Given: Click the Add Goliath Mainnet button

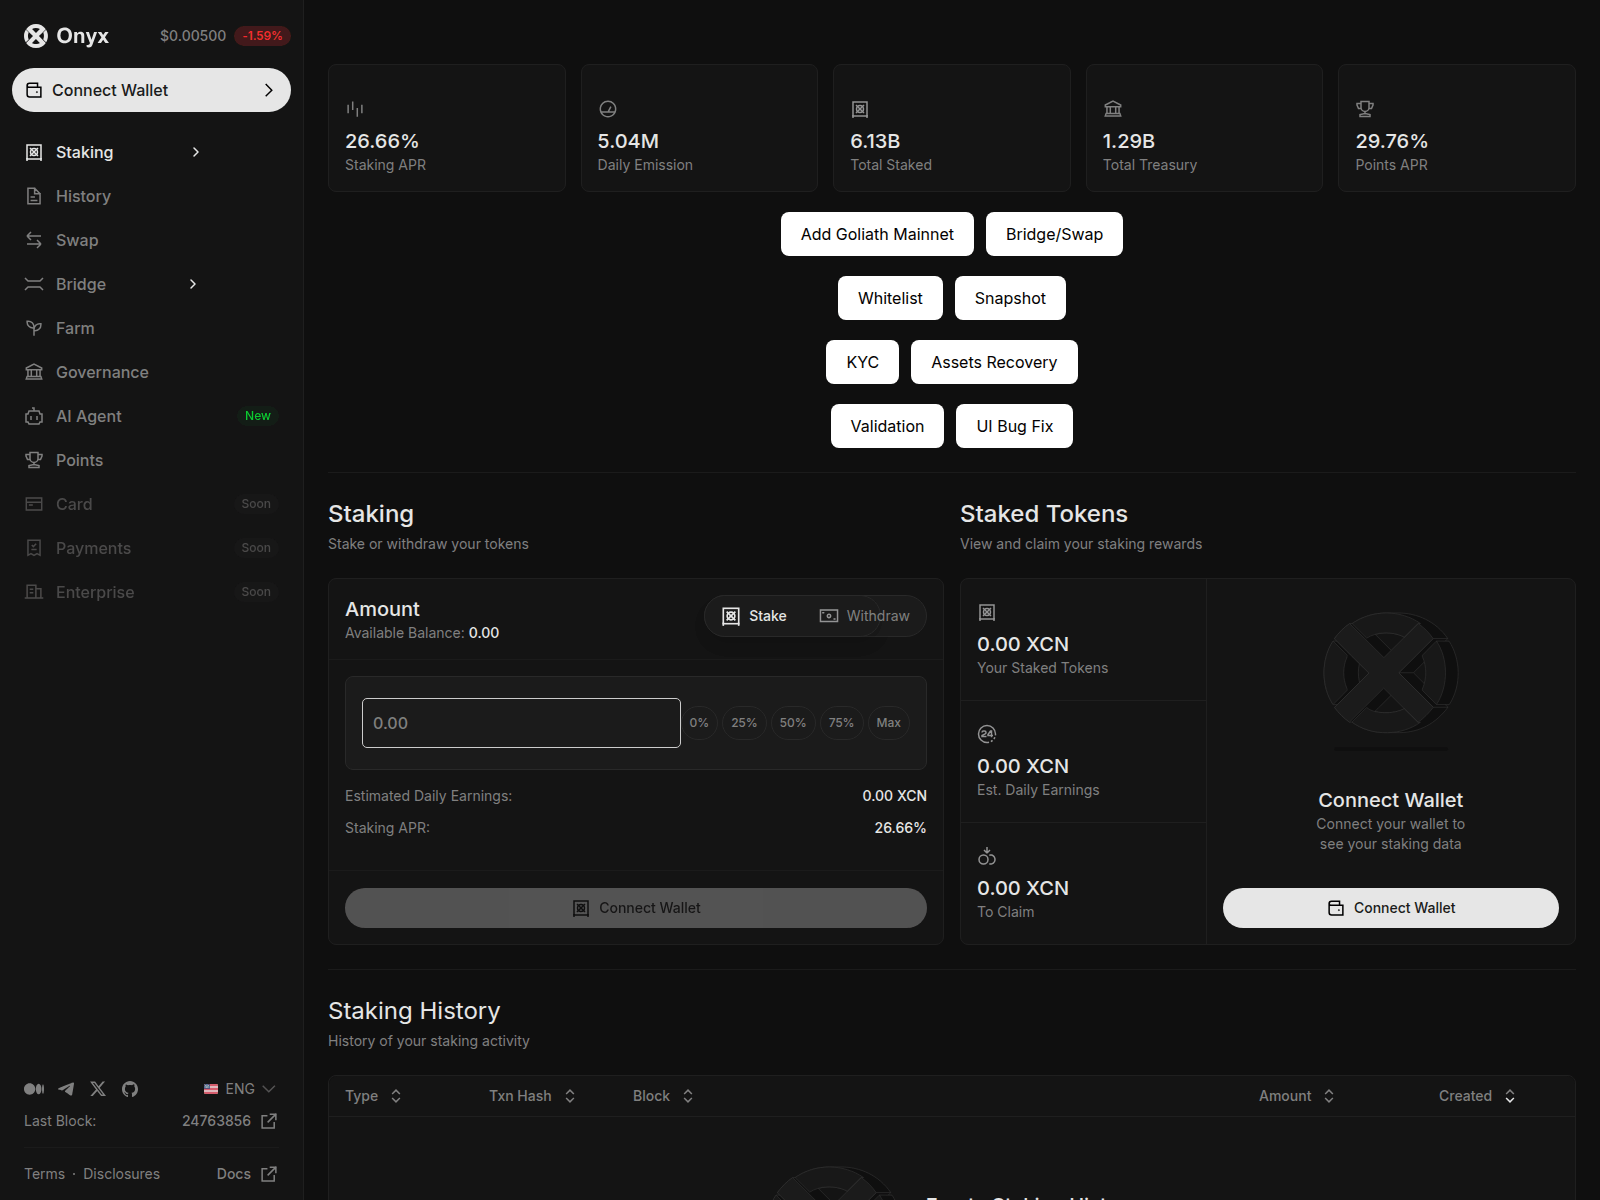Looking at the screenshot, I should (x=877, y=234).
